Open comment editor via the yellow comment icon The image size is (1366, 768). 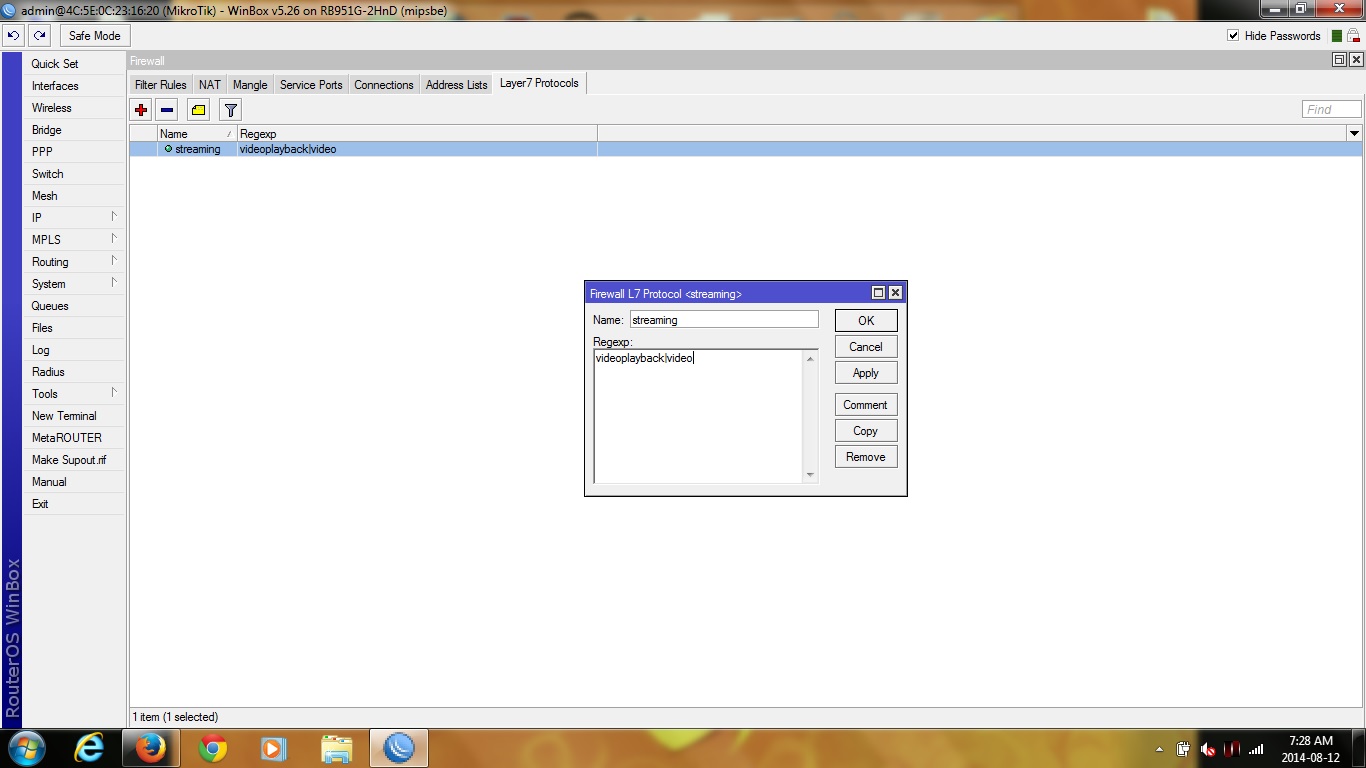(197, 109)
